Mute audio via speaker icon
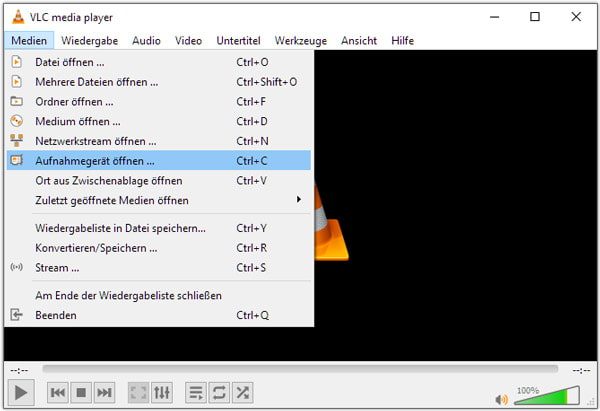The width and height of the screenshot is (600, 411). (501, 399)
